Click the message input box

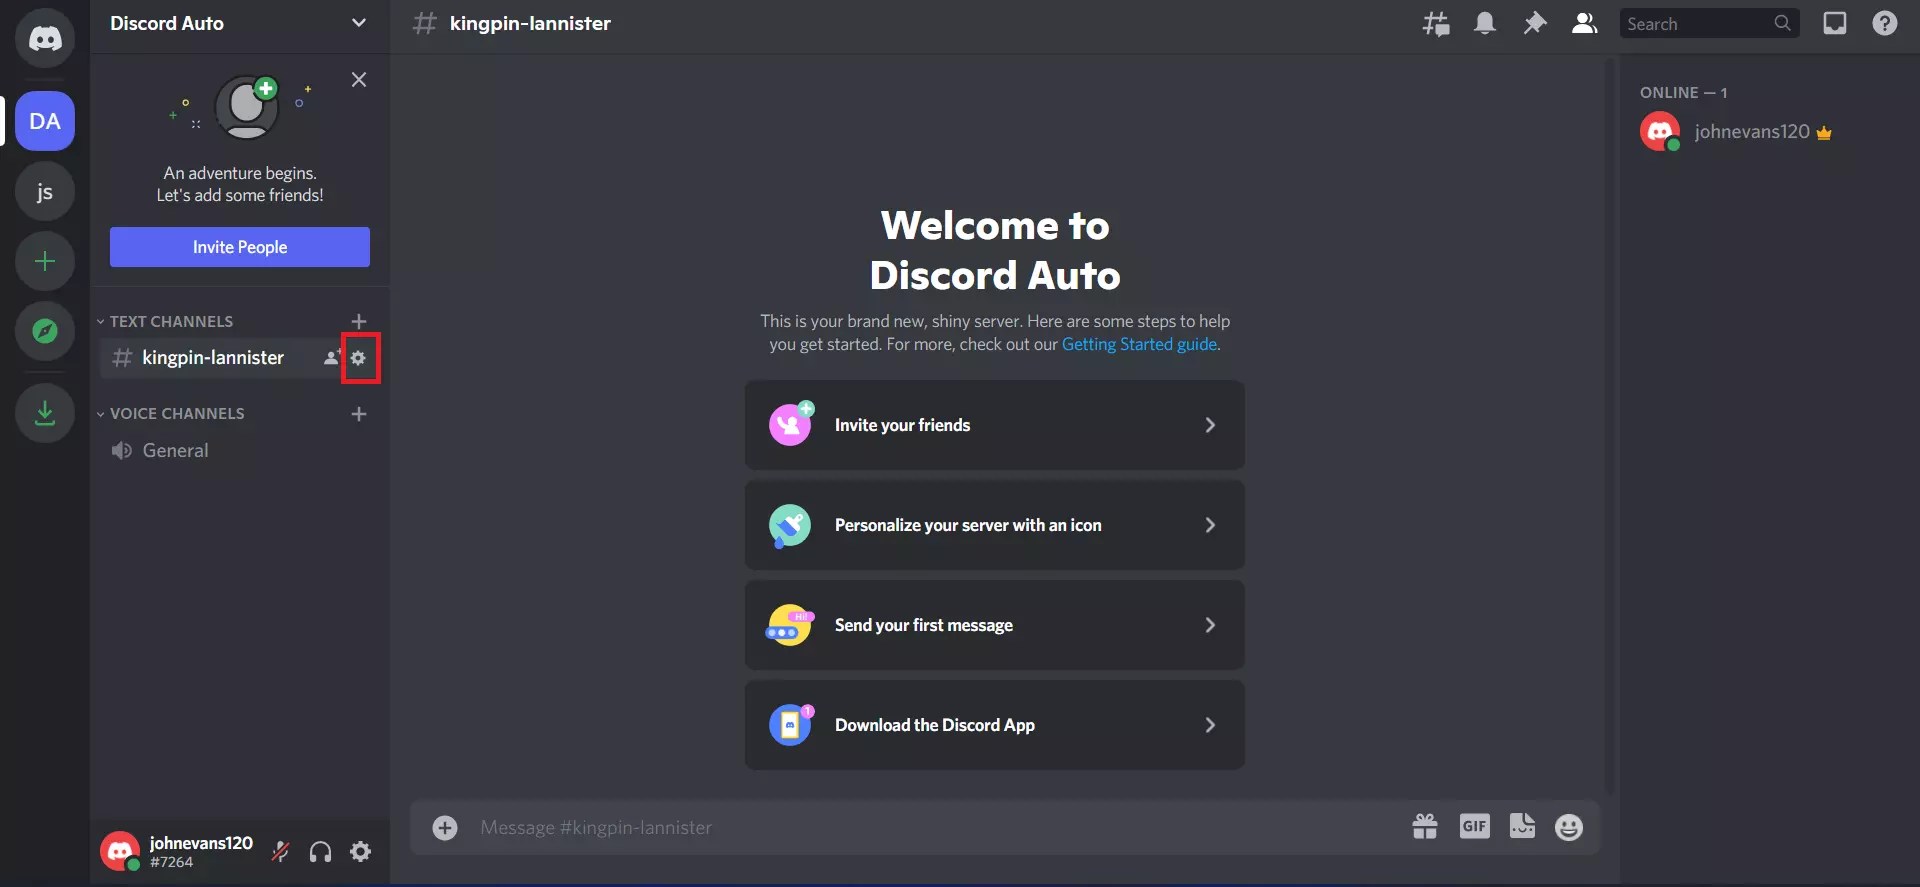[x=935, y=828]
